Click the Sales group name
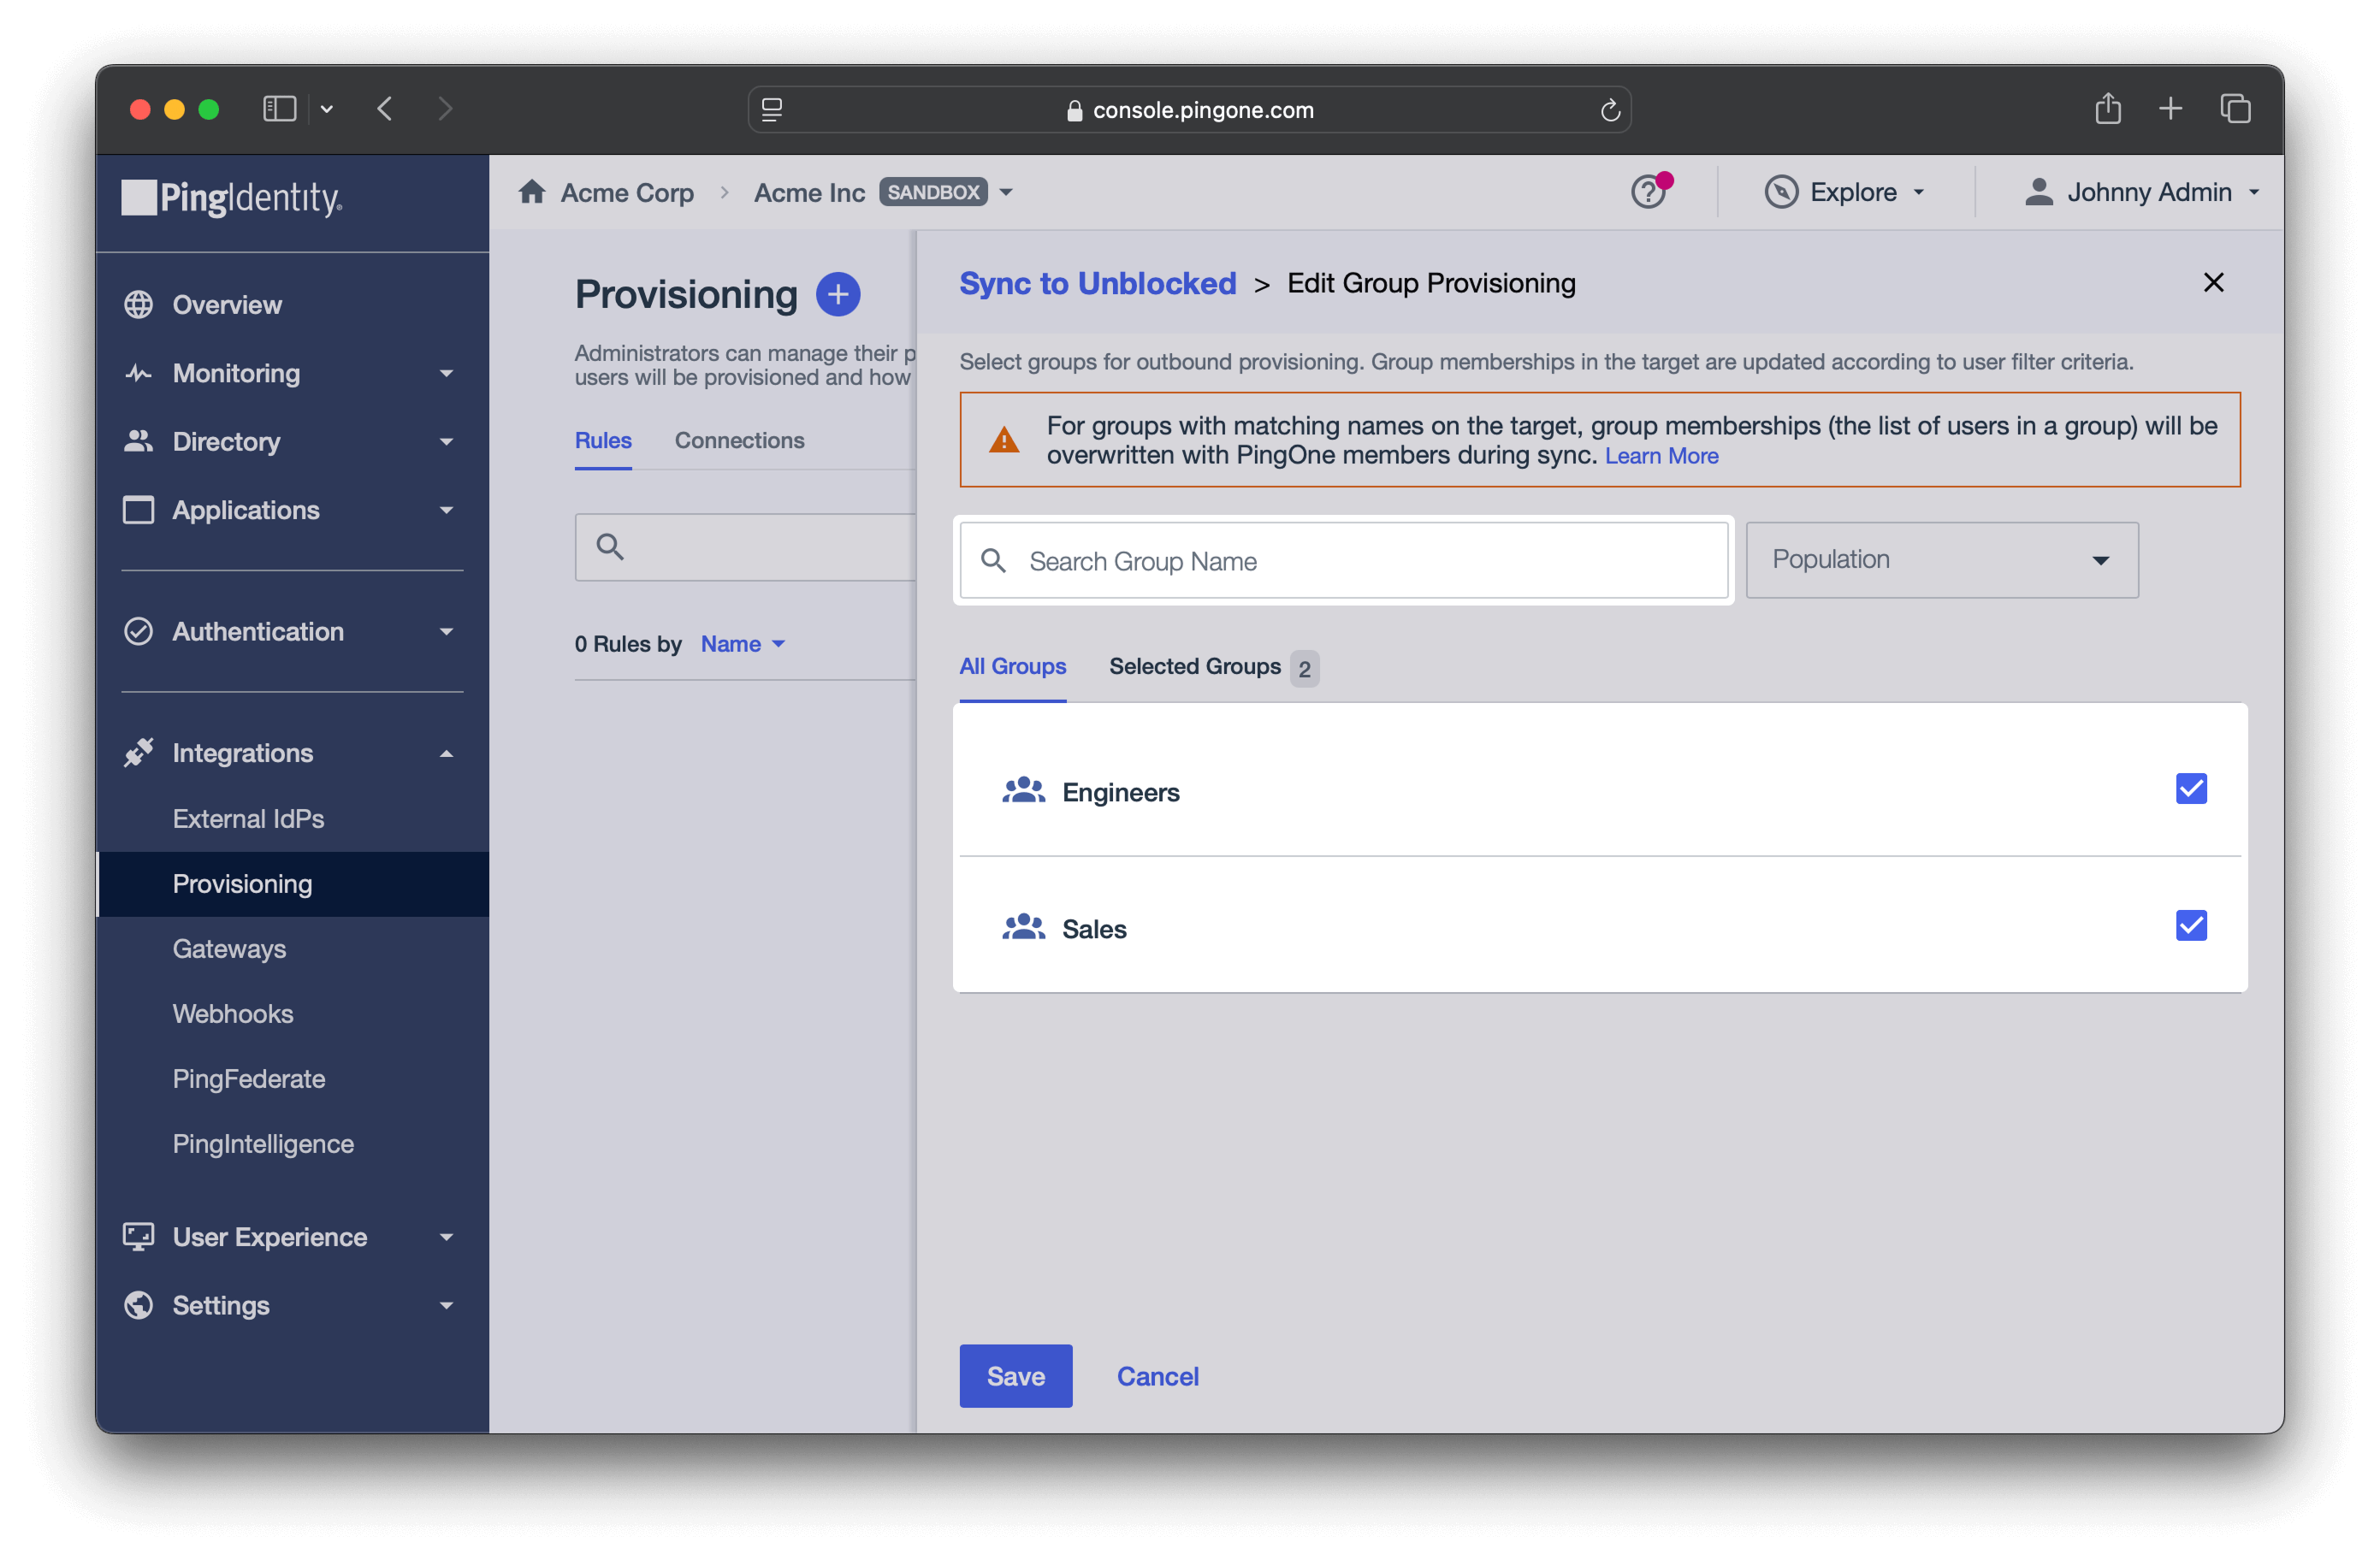The height and width of the screenshot is (1560, 2380). pyautogui.click(x=1094, y=929)
